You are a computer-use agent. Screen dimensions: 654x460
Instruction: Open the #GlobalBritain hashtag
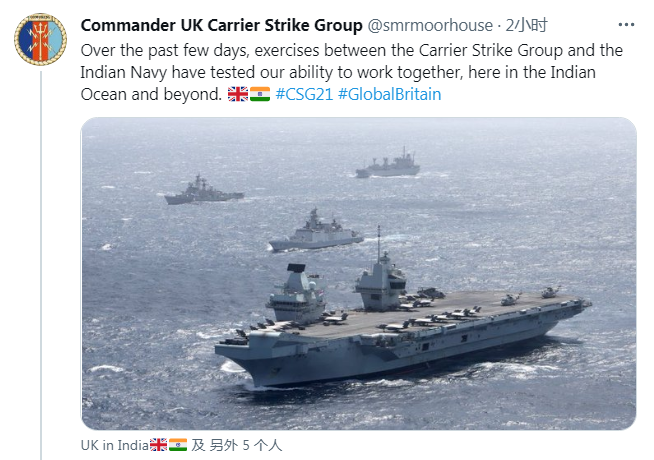coord(389,94)
